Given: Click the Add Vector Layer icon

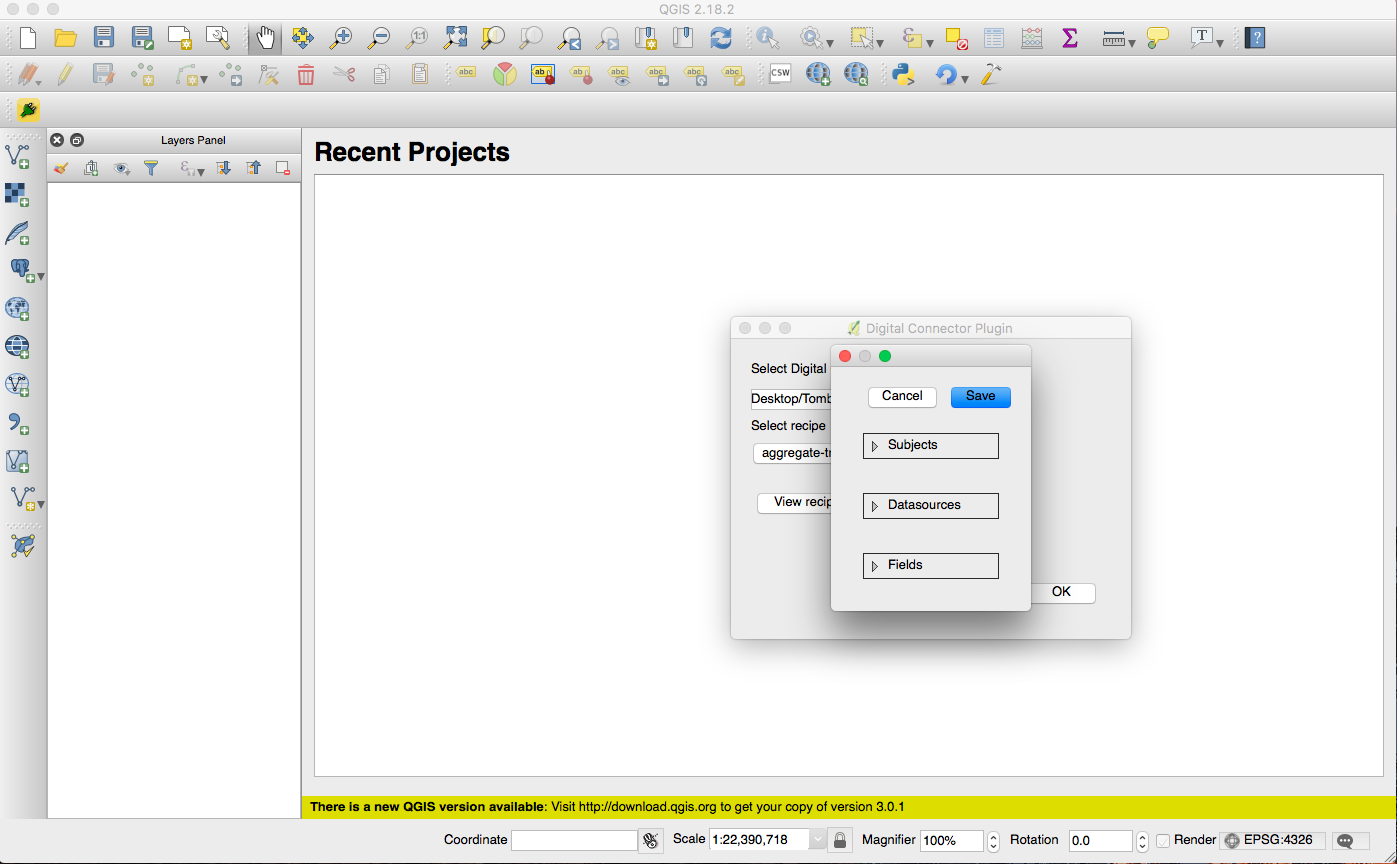Looking at the screenshot, I should click(x=18, y=155).
